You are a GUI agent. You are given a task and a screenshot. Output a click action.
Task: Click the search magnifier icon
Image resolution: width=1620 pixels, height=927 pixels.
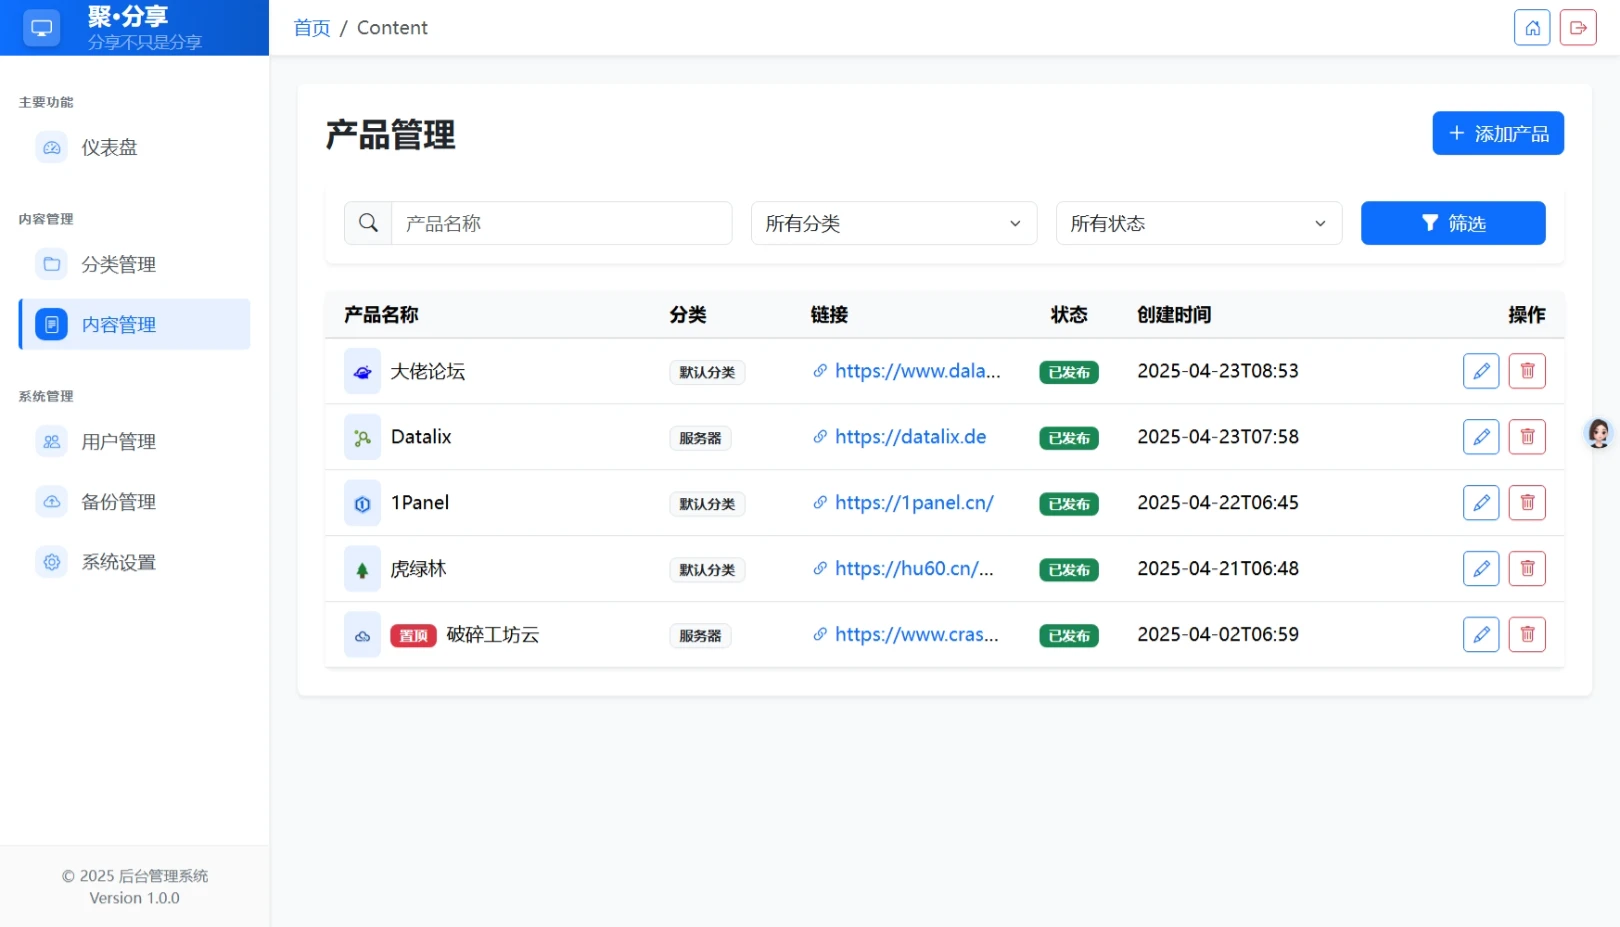click(x=368, y=223)
